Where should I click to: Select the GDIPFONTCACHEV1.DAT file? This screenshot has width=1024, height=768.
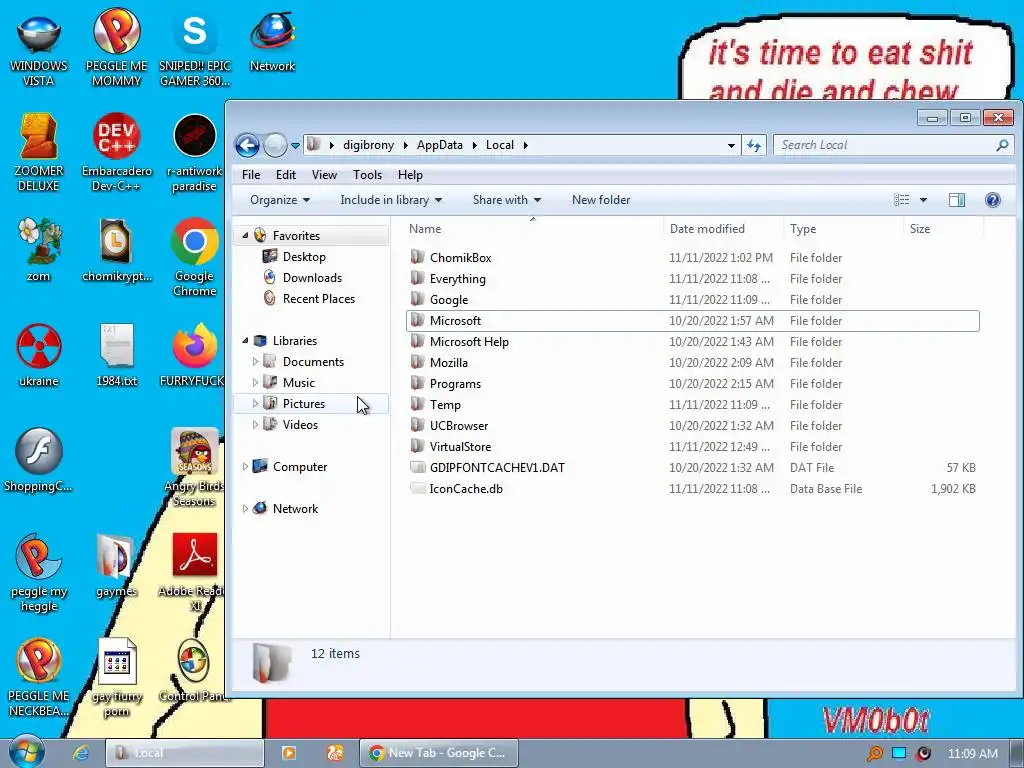692,468
